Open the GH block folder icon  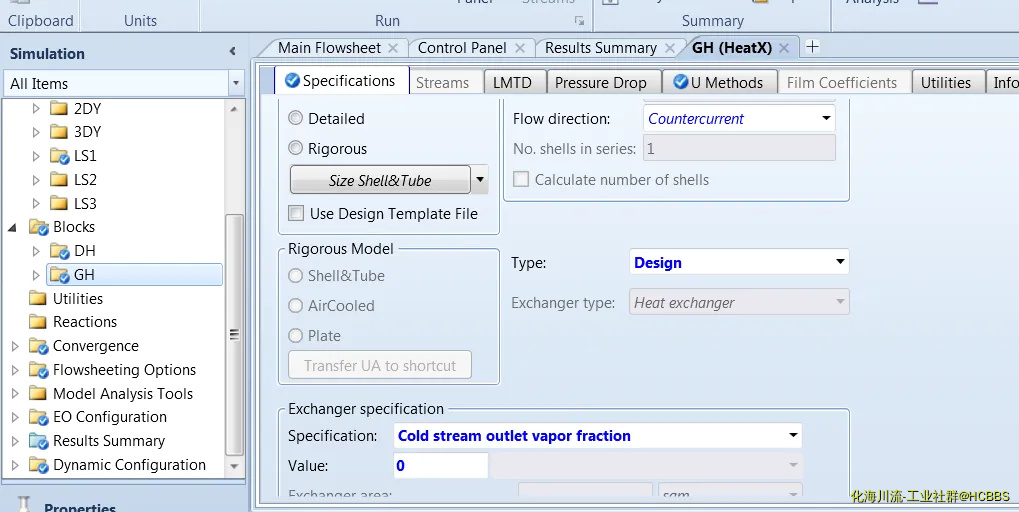click(x=60, y=275)
